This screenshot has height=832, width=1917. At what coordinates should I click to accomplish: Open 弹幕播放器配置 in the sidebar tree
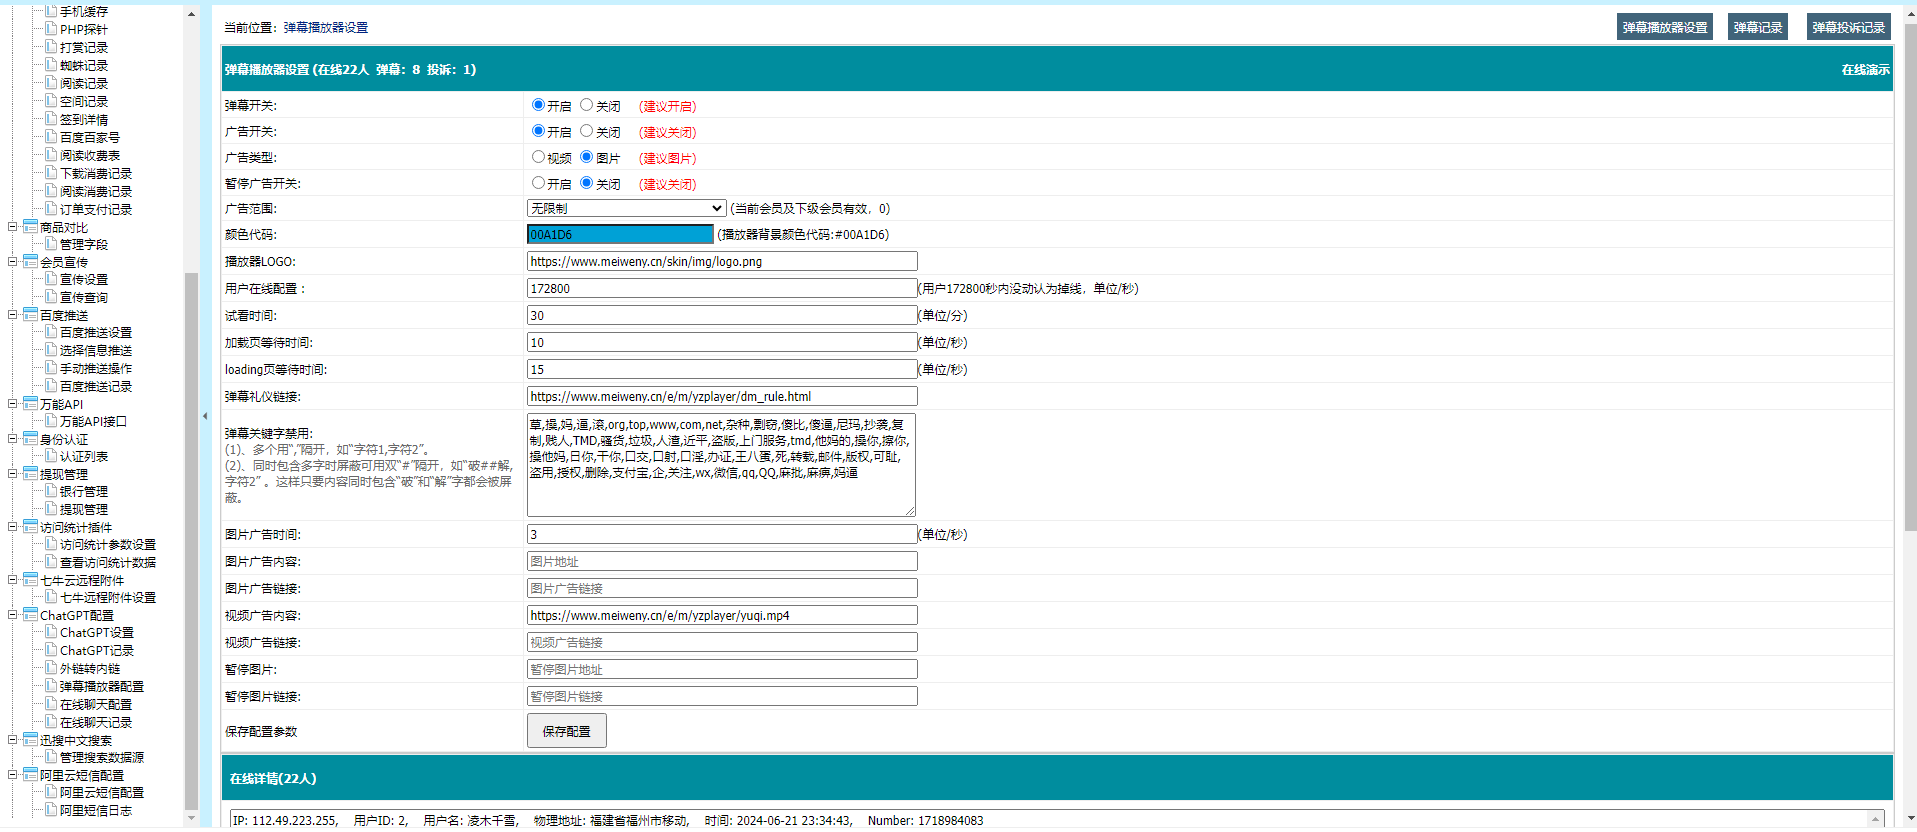pyautogui.click(x=102, y=686)
